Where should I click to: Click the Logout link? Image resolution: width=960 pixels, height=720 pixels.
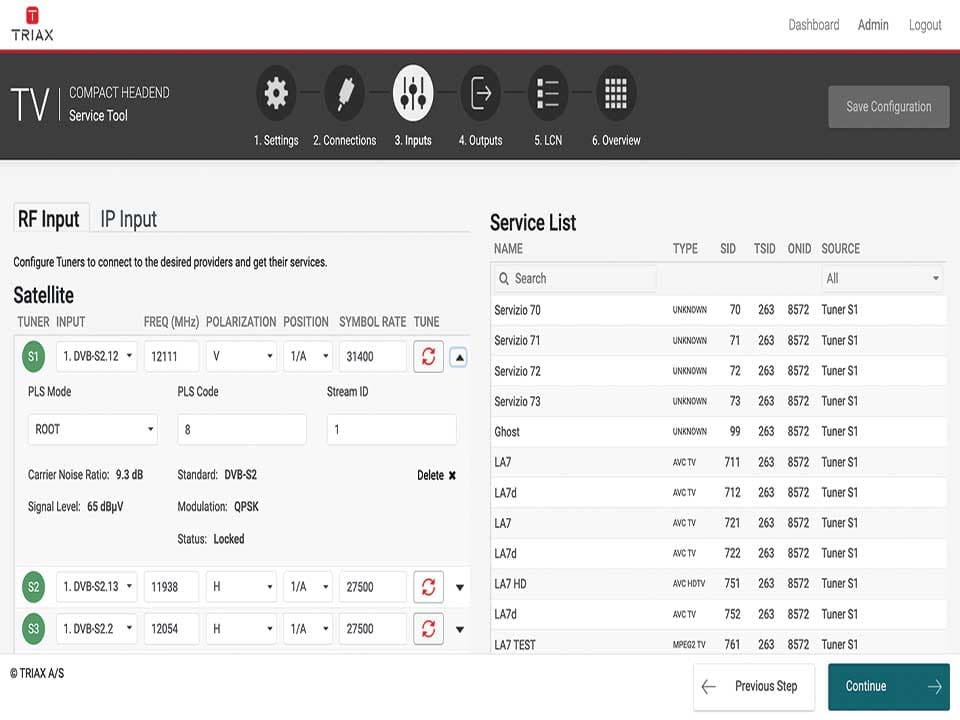[x=924, y=25]
